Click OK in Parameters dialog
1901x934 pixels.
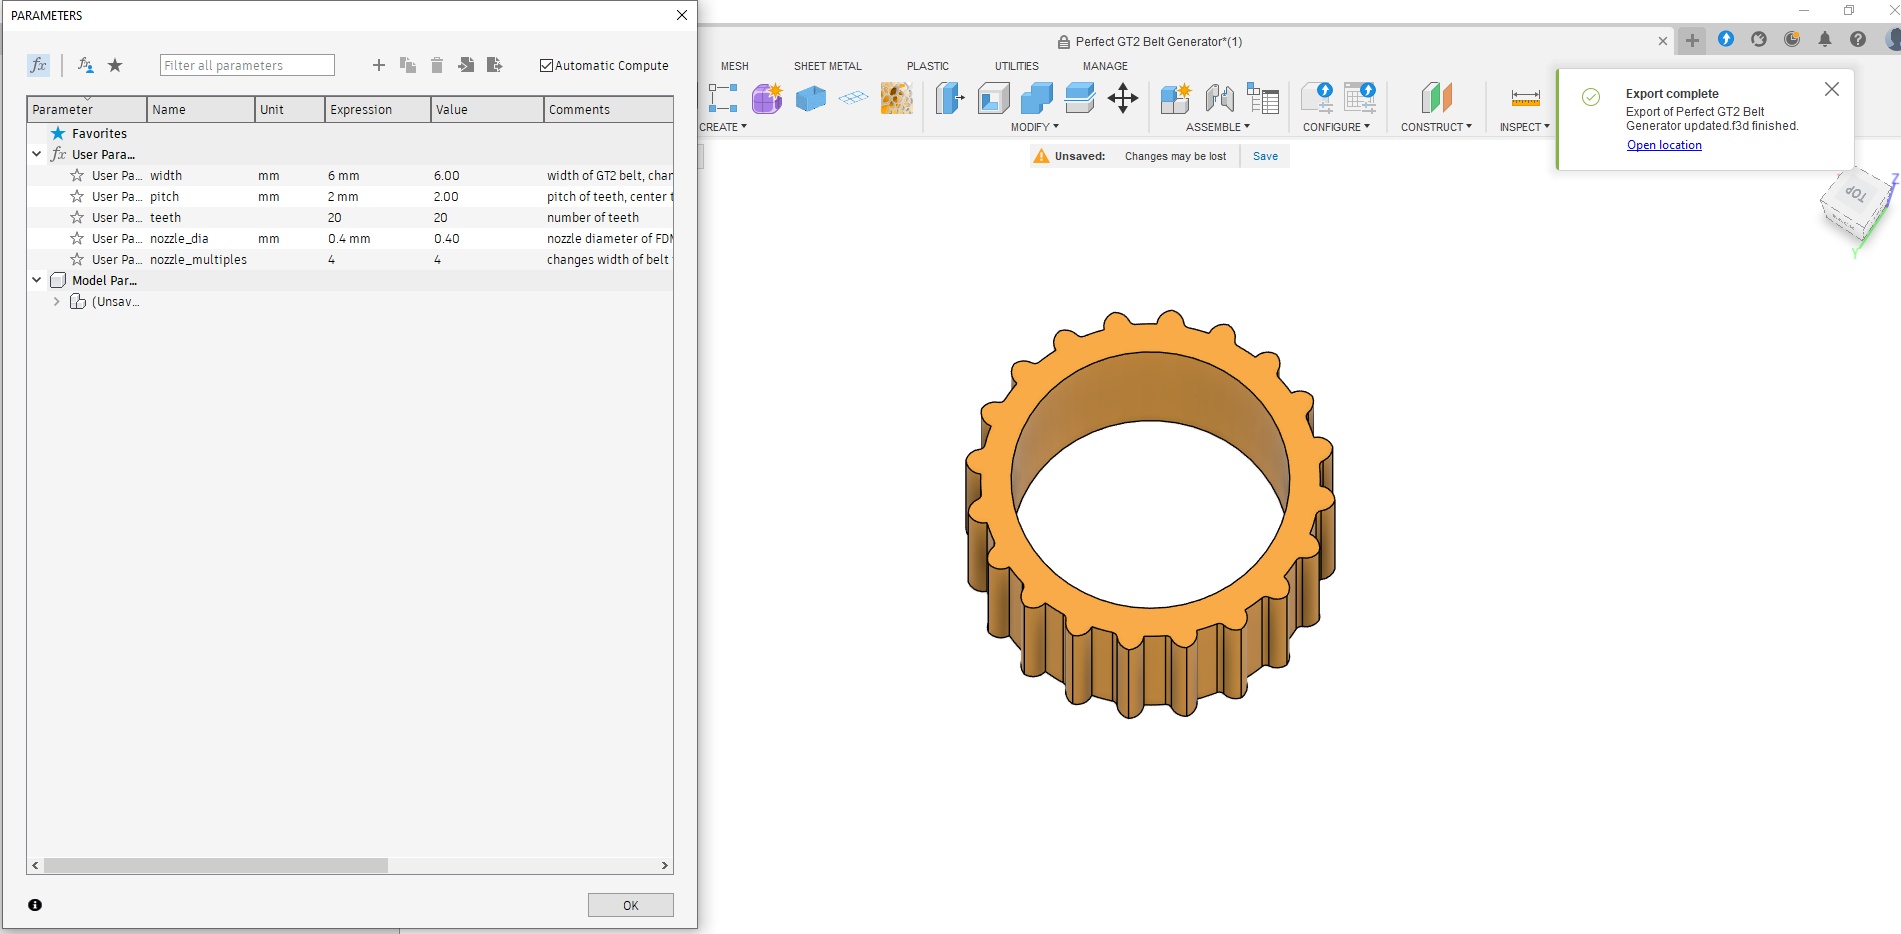(631, 905)
